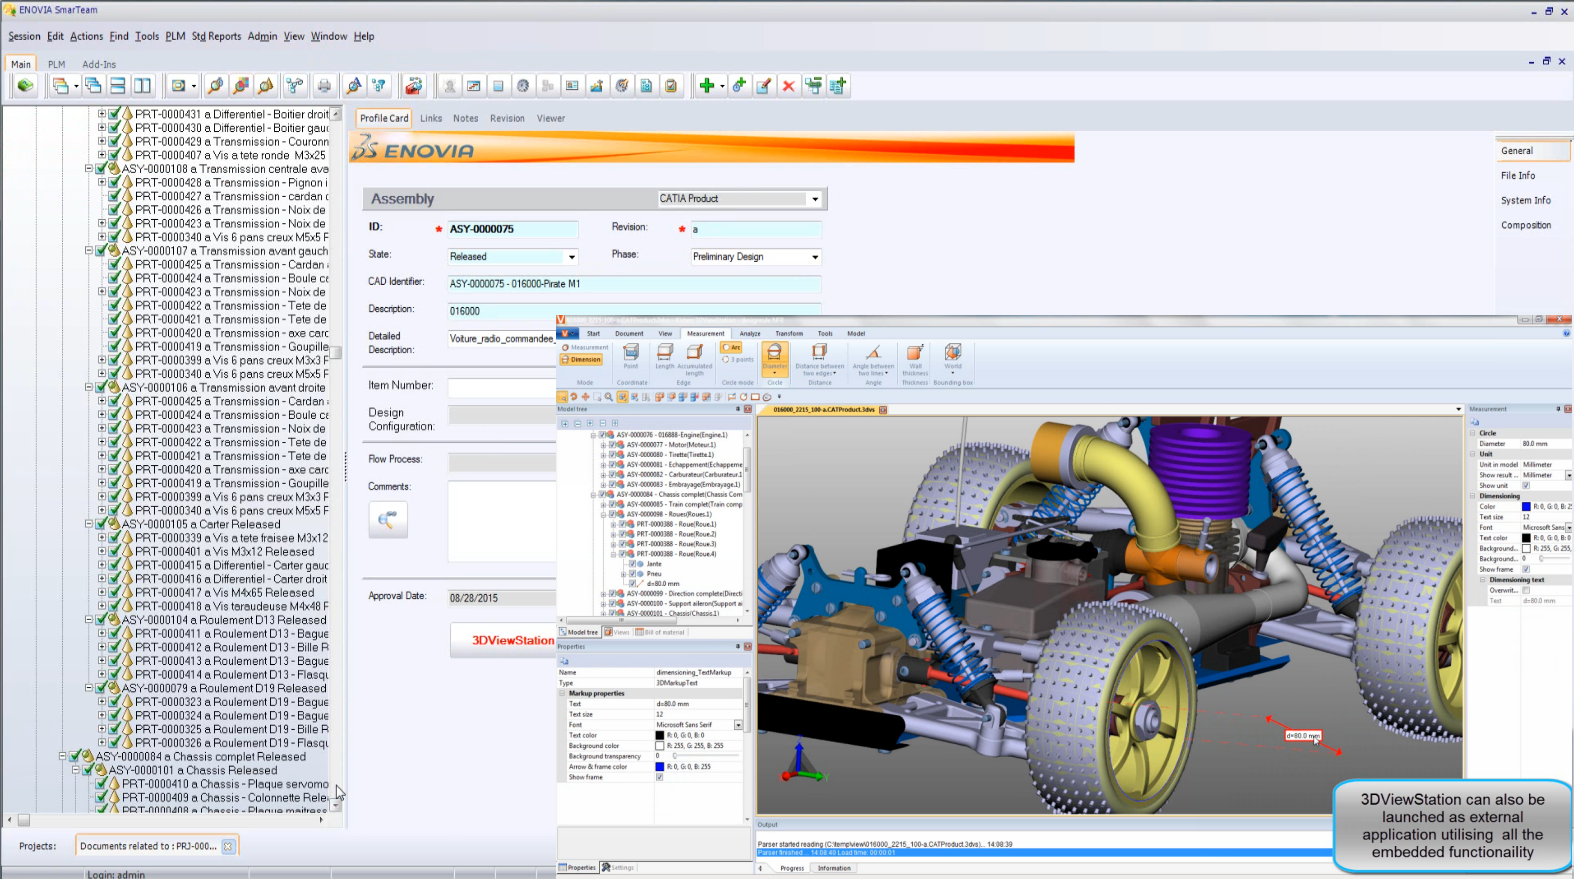
Task: Click the green plus Add icon
Action: [x=707, y=86]
